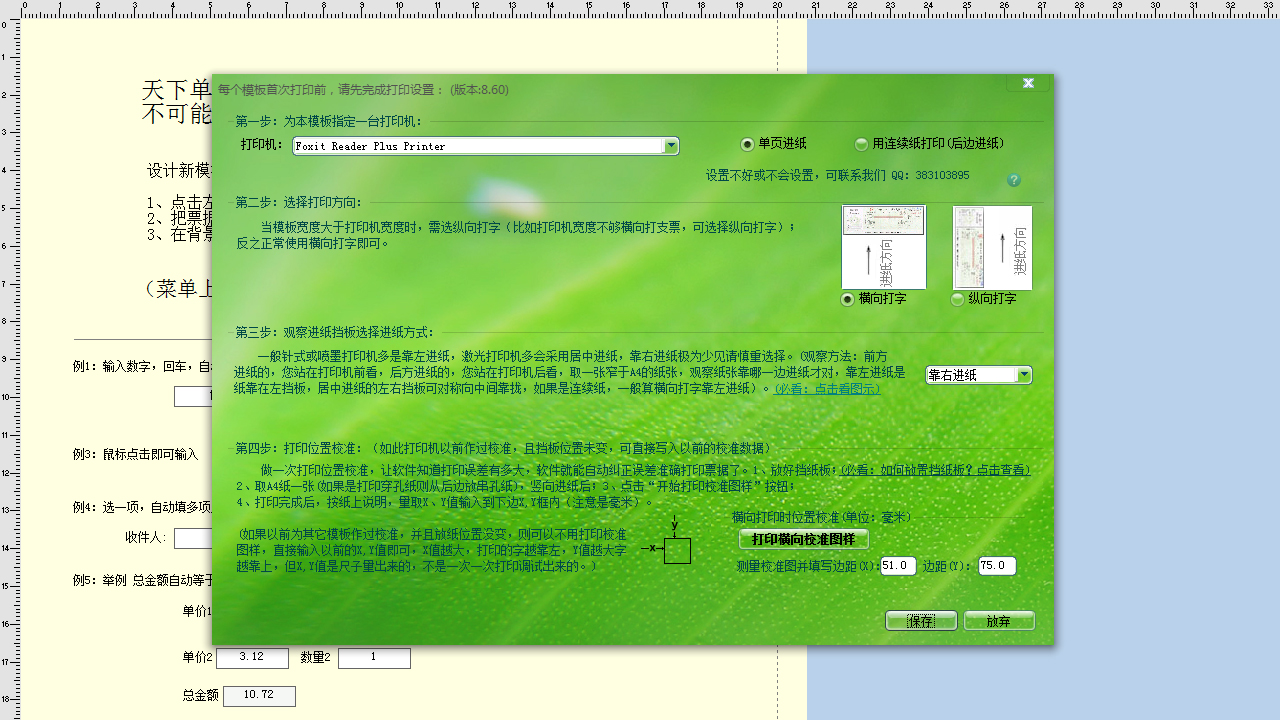Expand the 靠右进纸 feed mode dropdown
1280x720 pixels.
(1024, 375)
